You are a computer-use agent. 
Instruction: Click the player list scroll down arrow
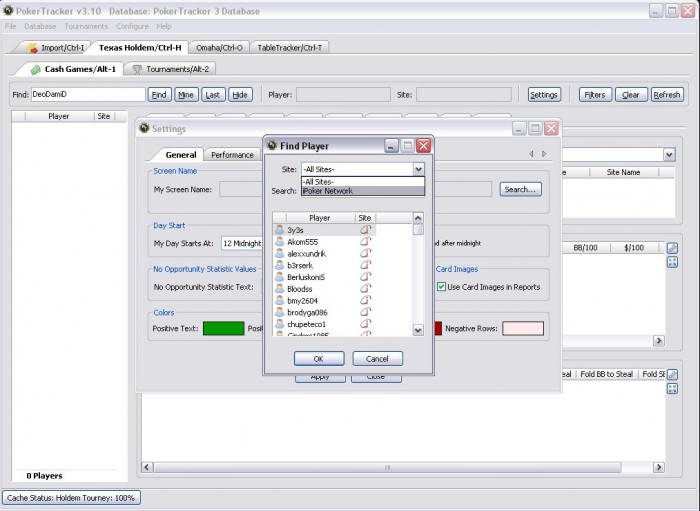(x=418, y=330)
